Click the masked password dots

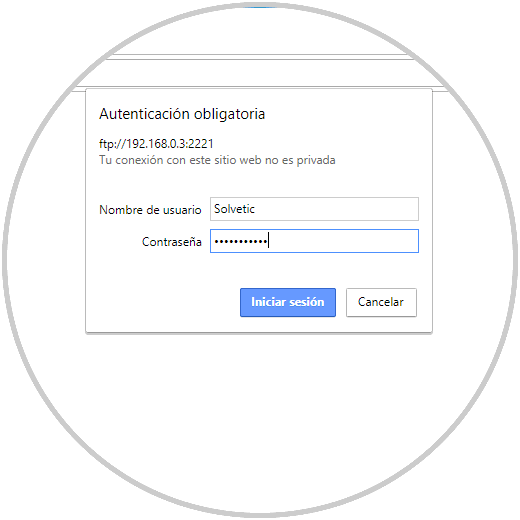tap(241, 241)
